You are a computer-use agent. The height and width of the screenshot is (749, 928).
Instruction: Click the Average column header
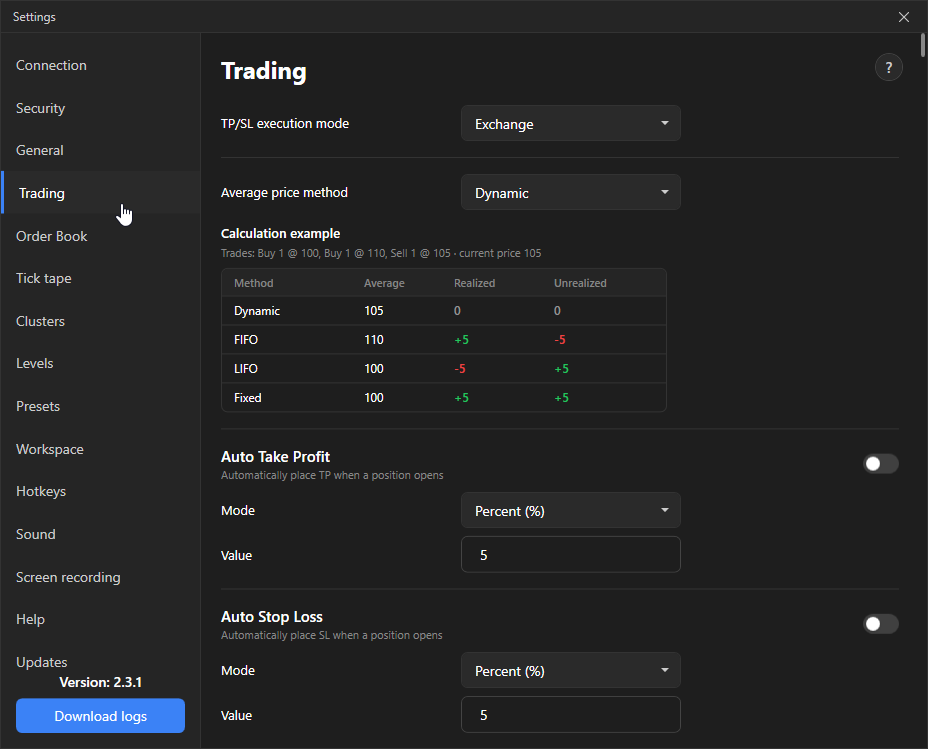click(384, 283)
